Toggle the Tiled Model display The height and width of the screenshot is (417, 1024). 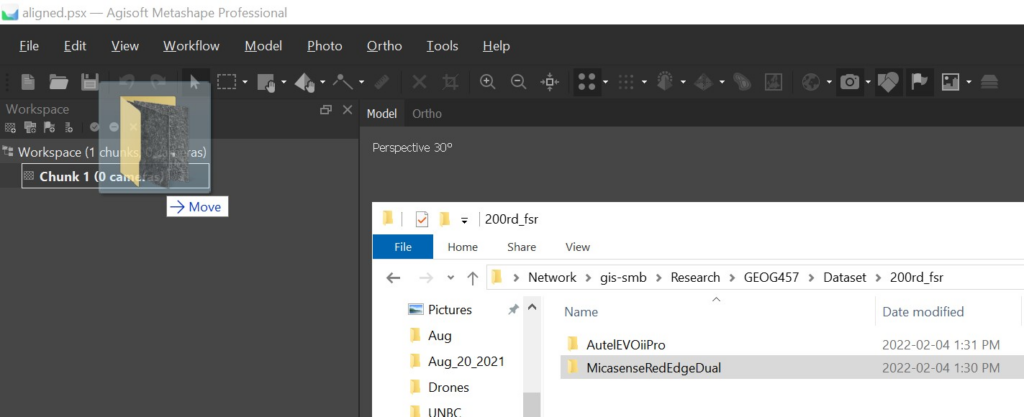[x=703, y=82]
